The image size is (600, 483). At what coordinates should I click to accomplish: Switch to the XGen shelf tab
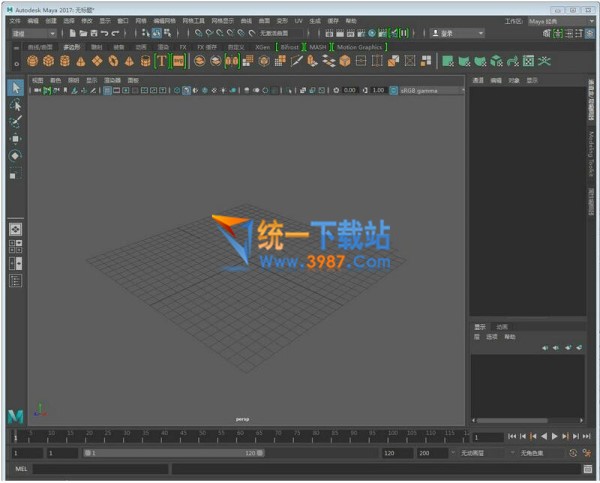pos(262,47)
